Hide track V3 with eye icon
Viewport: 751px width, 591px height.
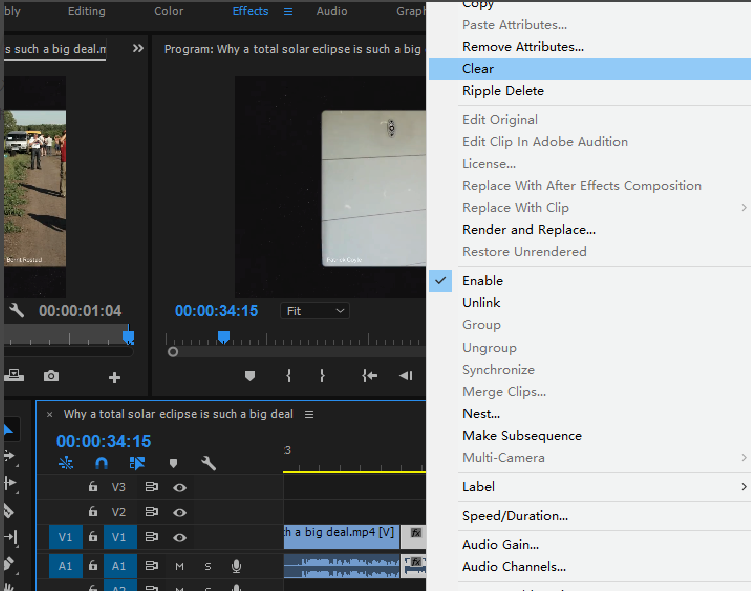(180, 487)
